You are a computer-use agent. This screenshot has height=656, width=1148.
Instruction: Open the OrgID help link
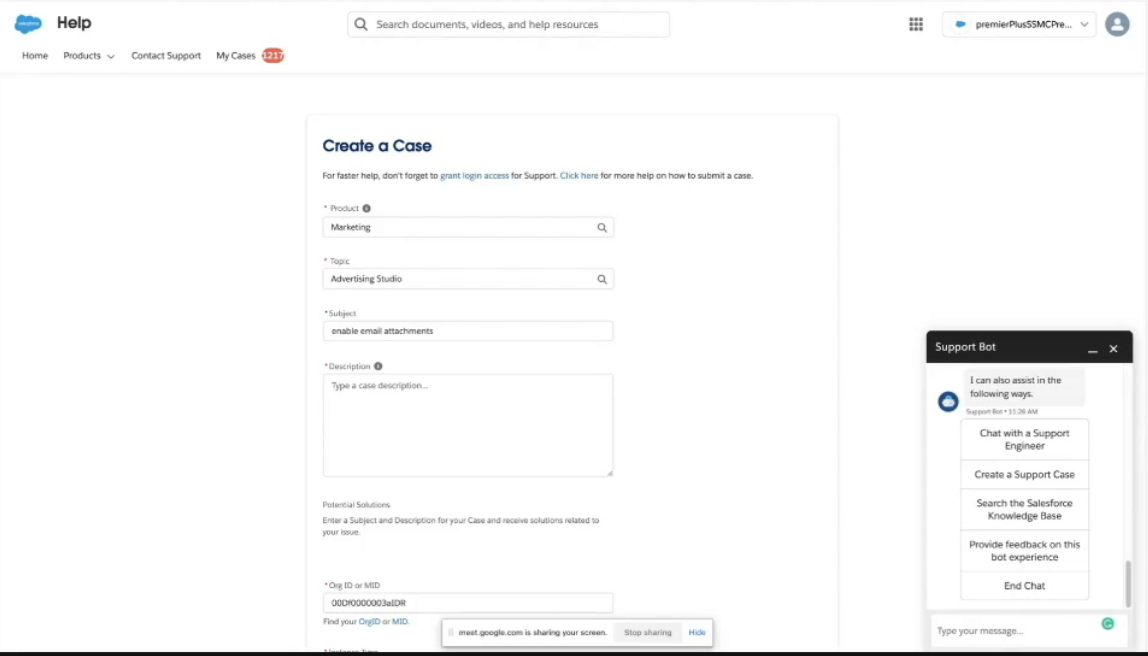tap(369, 622)
